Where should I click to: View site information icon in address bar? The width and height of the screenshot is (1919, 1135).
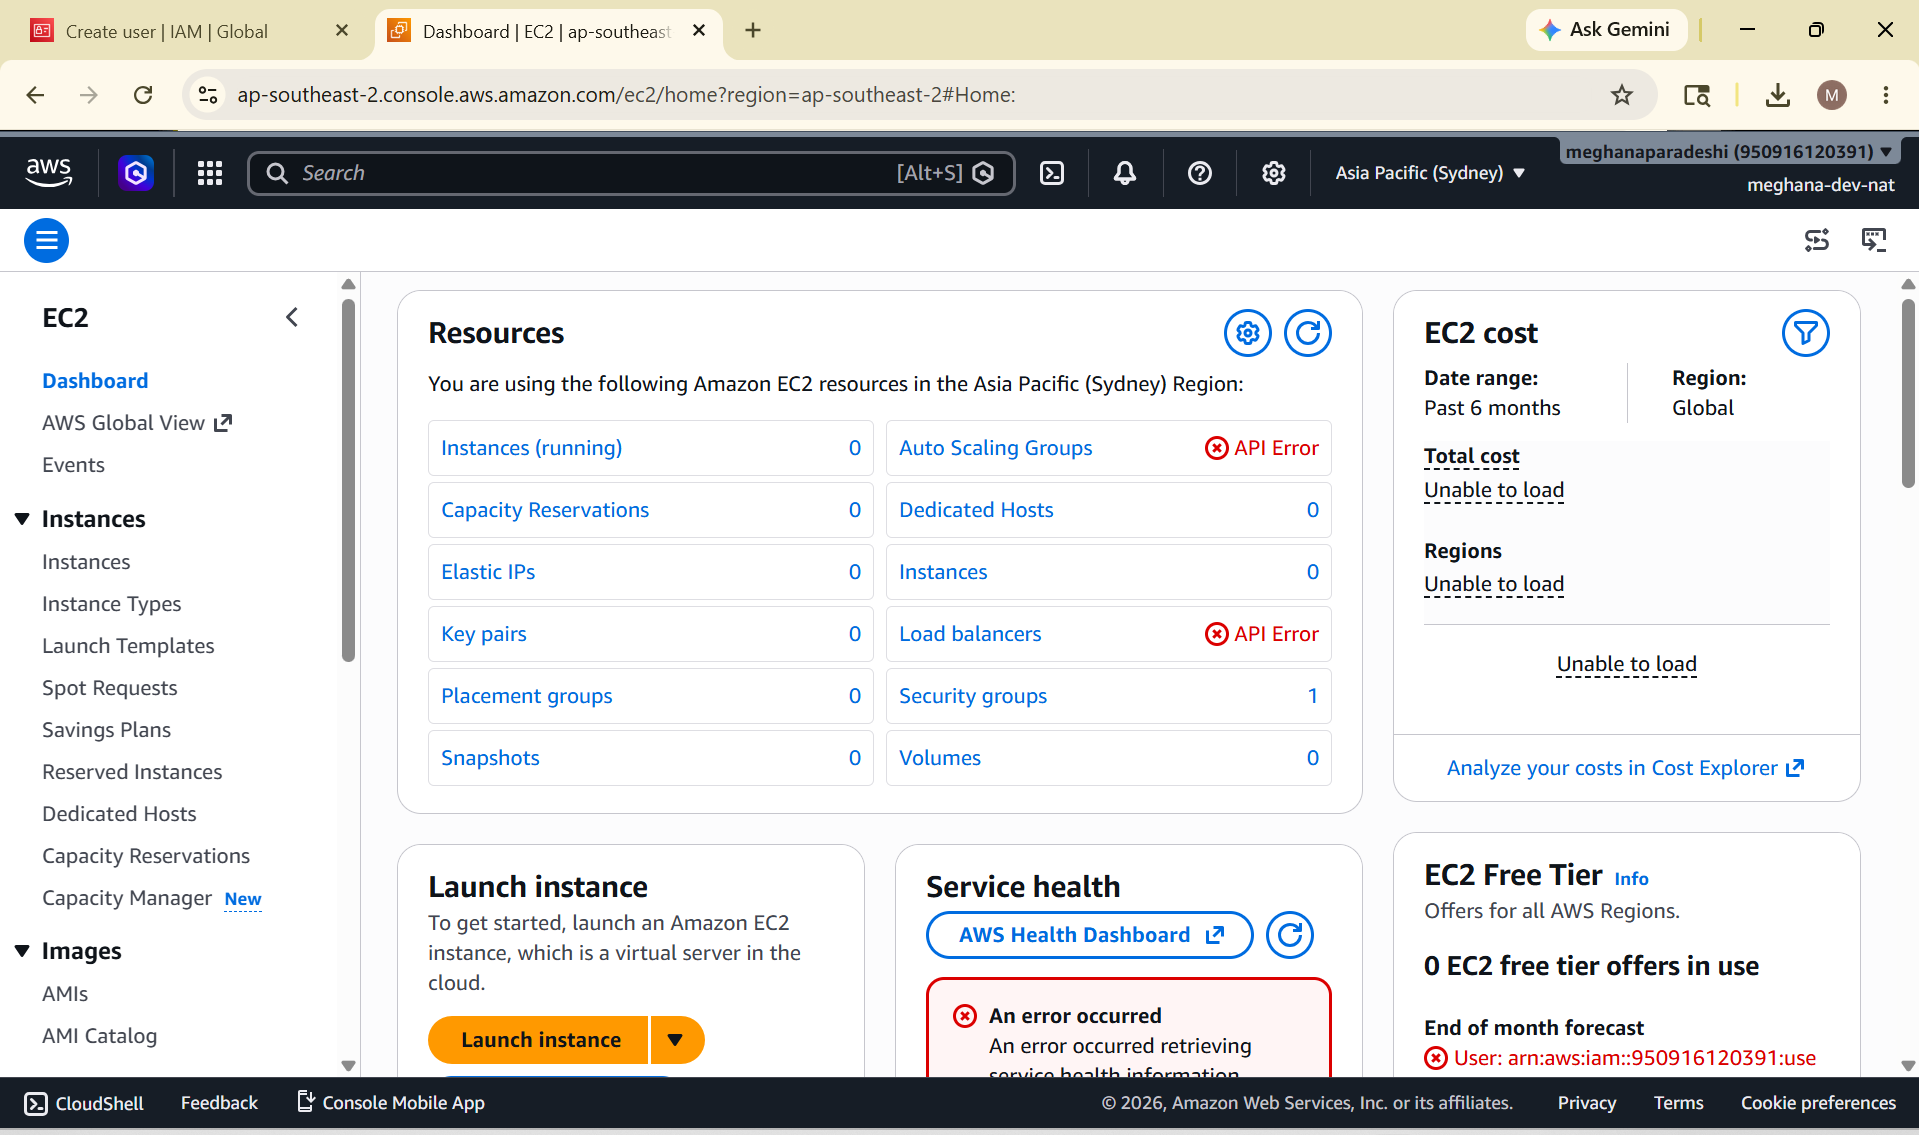click(208, 95)
